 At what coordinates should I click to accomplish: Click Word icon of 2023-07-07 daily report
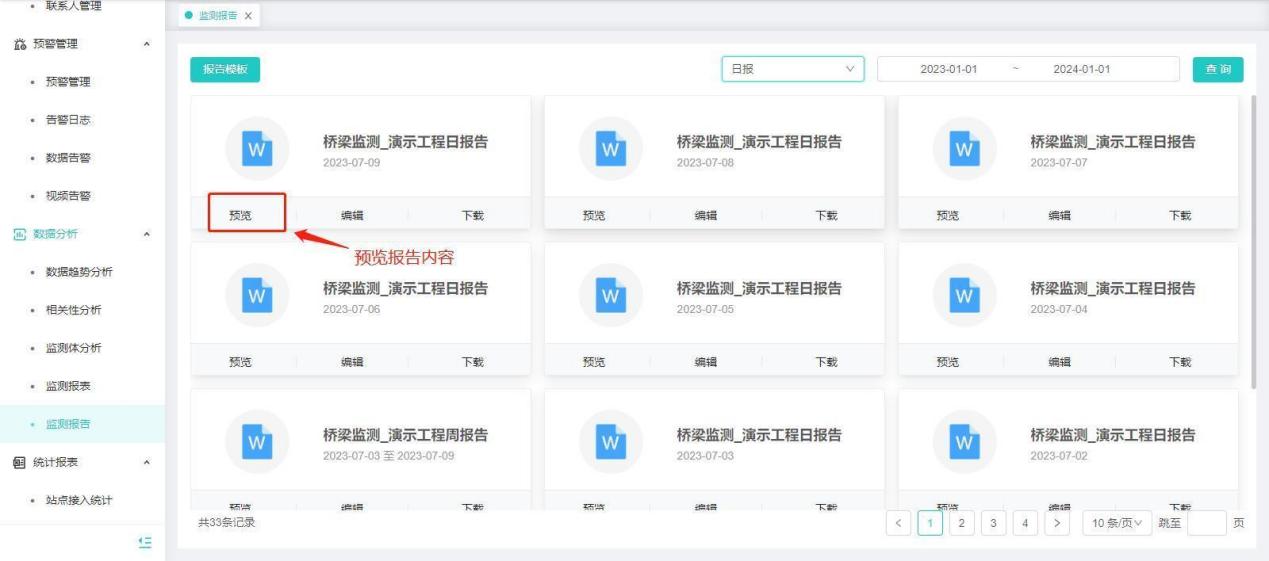pyautogui.click(x=964, y=149)
